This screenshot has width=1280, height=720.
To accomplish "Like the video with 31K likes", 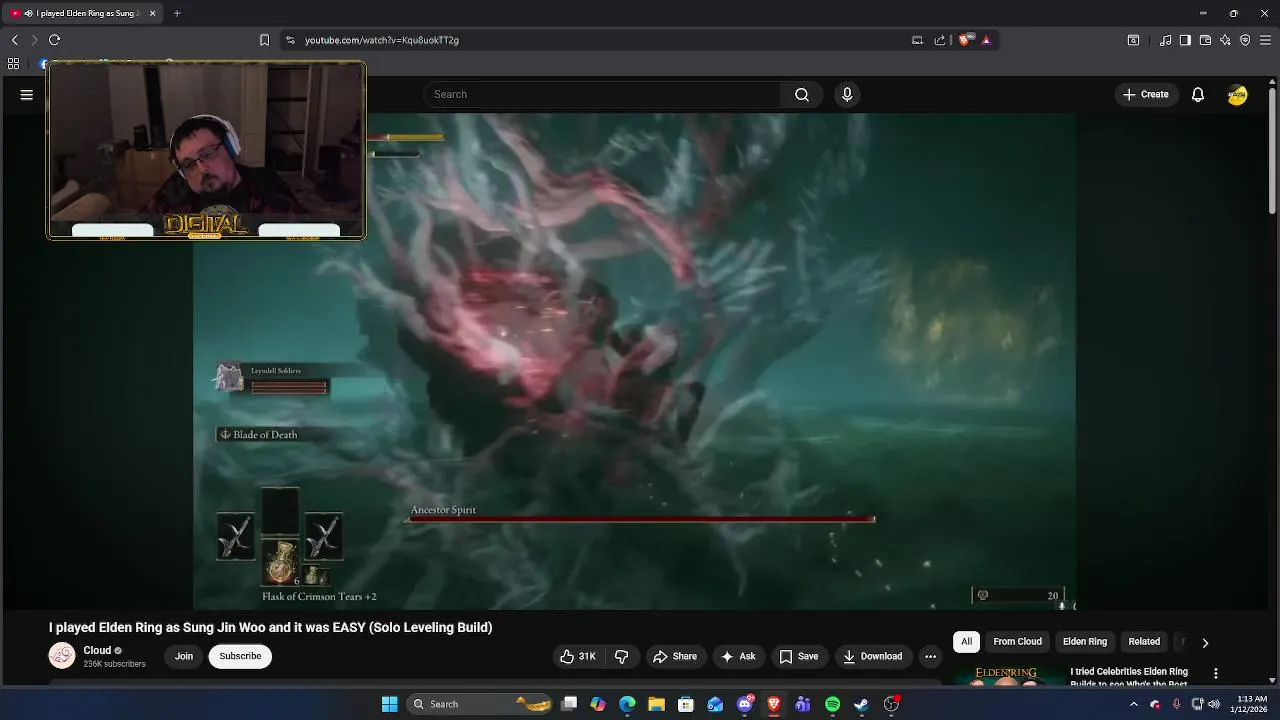I will (578, 656).
